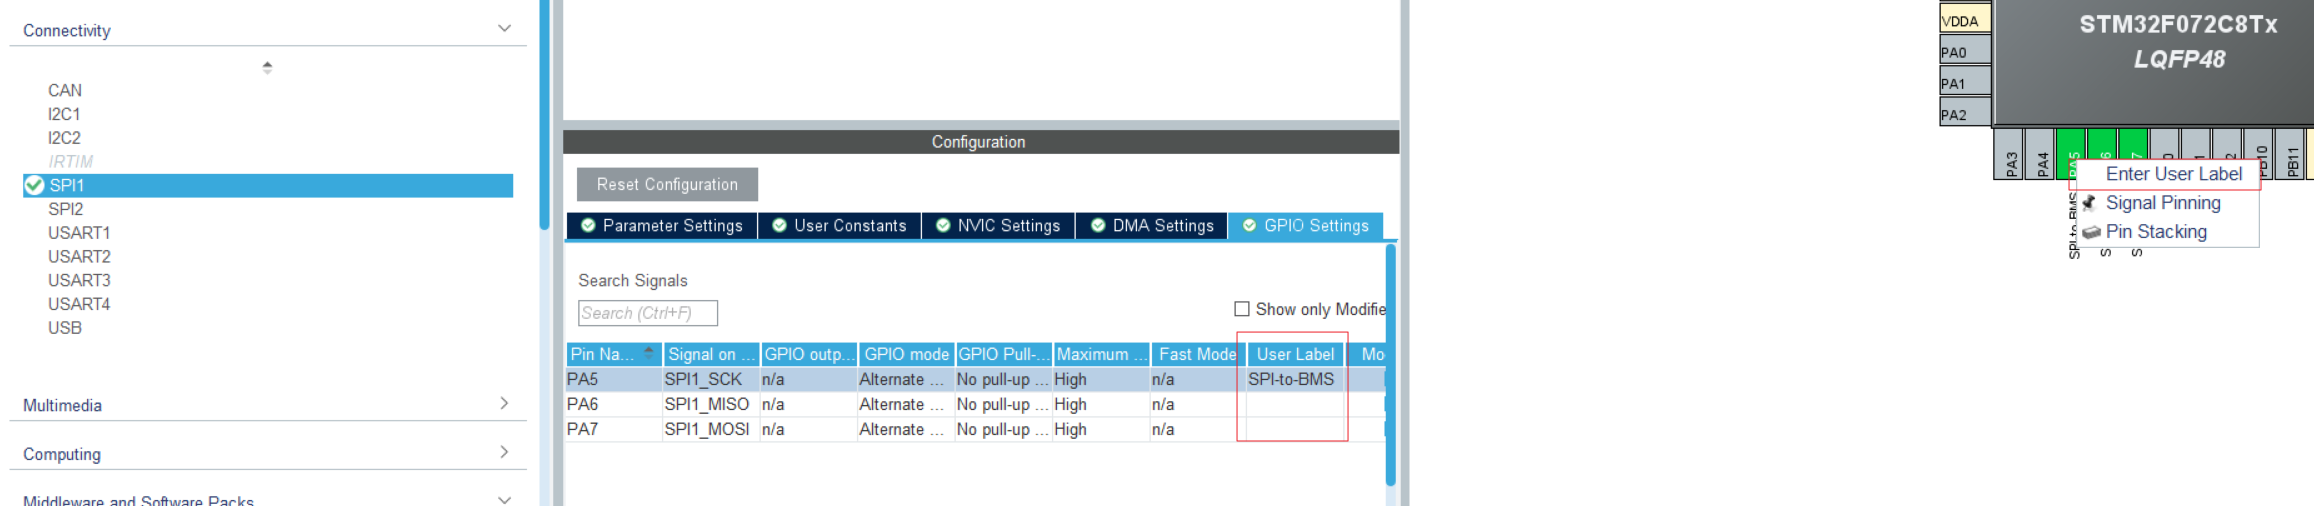Click the empty User Label cell for PA7
This screenshot has width=2314, height=506.
(x=1294, y=430)
